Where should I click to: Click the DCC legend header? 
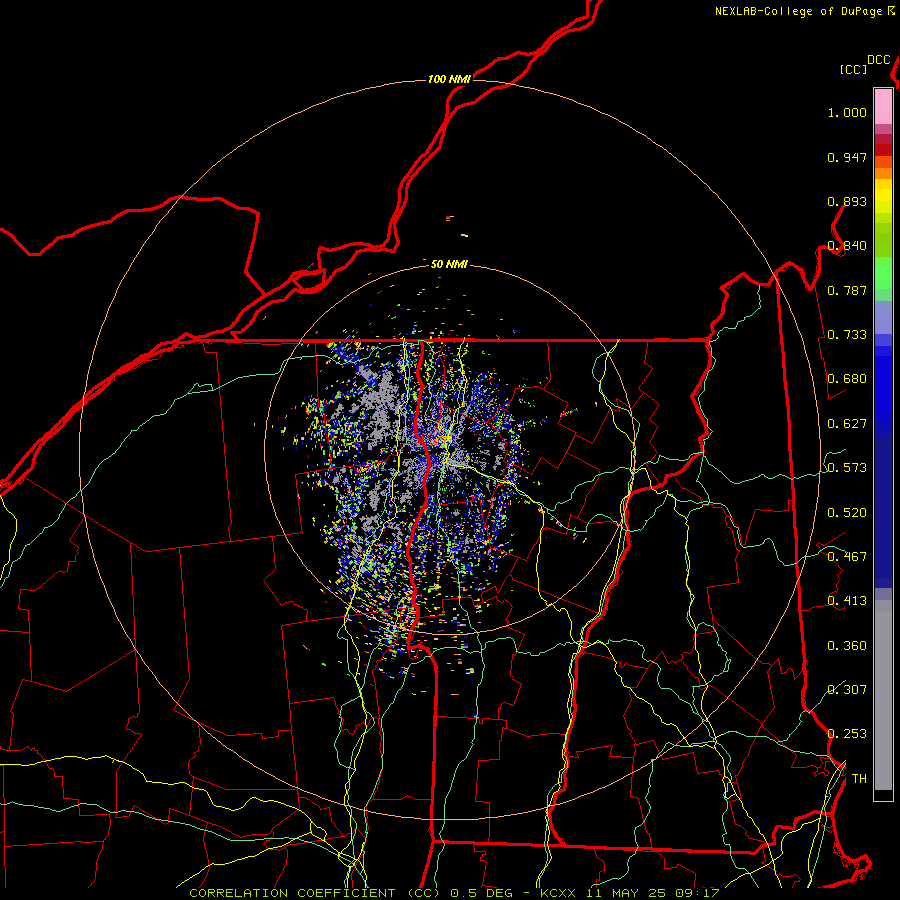point(879,60)
